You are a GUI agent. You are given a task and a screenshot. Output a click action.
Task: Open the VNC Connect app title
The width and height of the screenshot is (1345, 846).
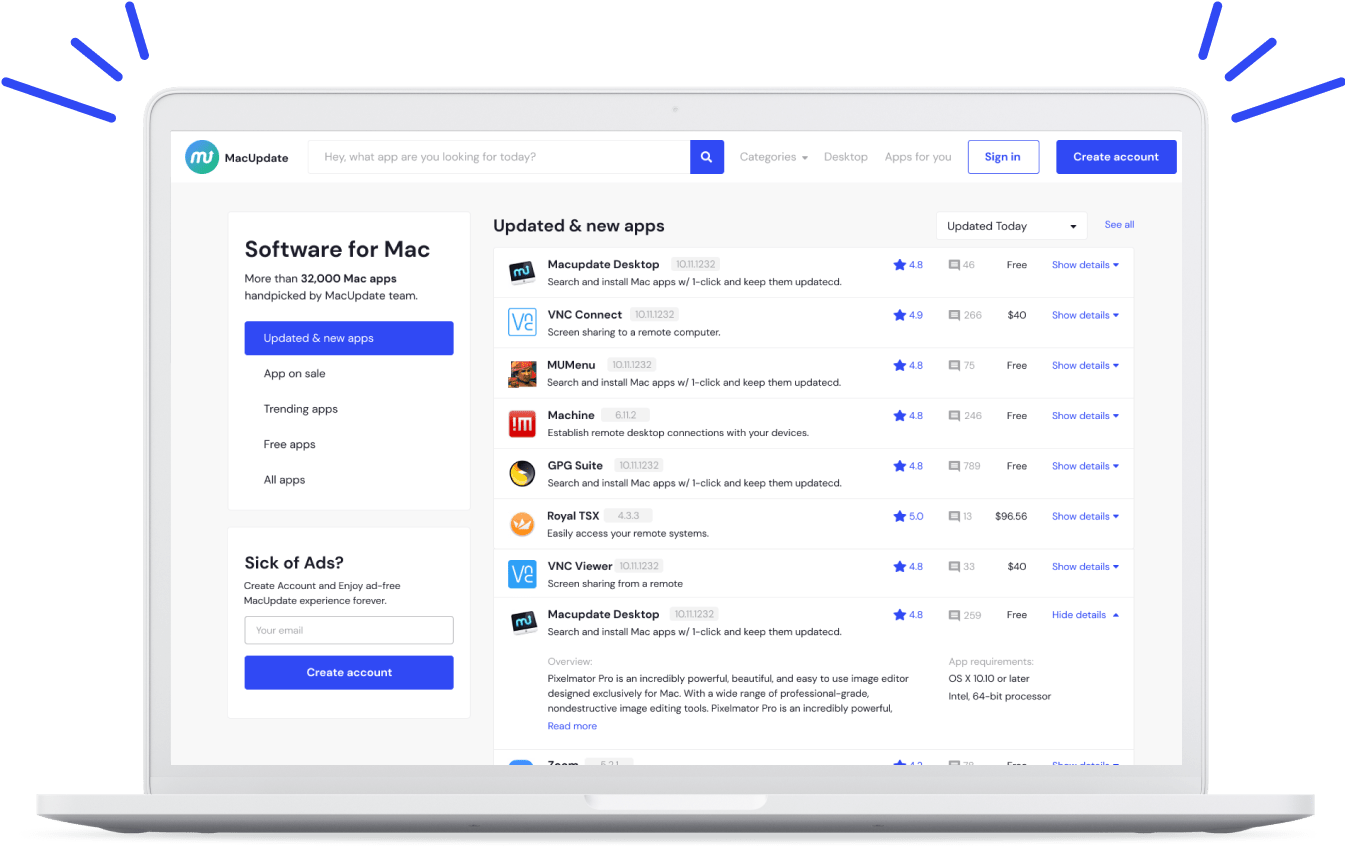[x=585, y=314]
